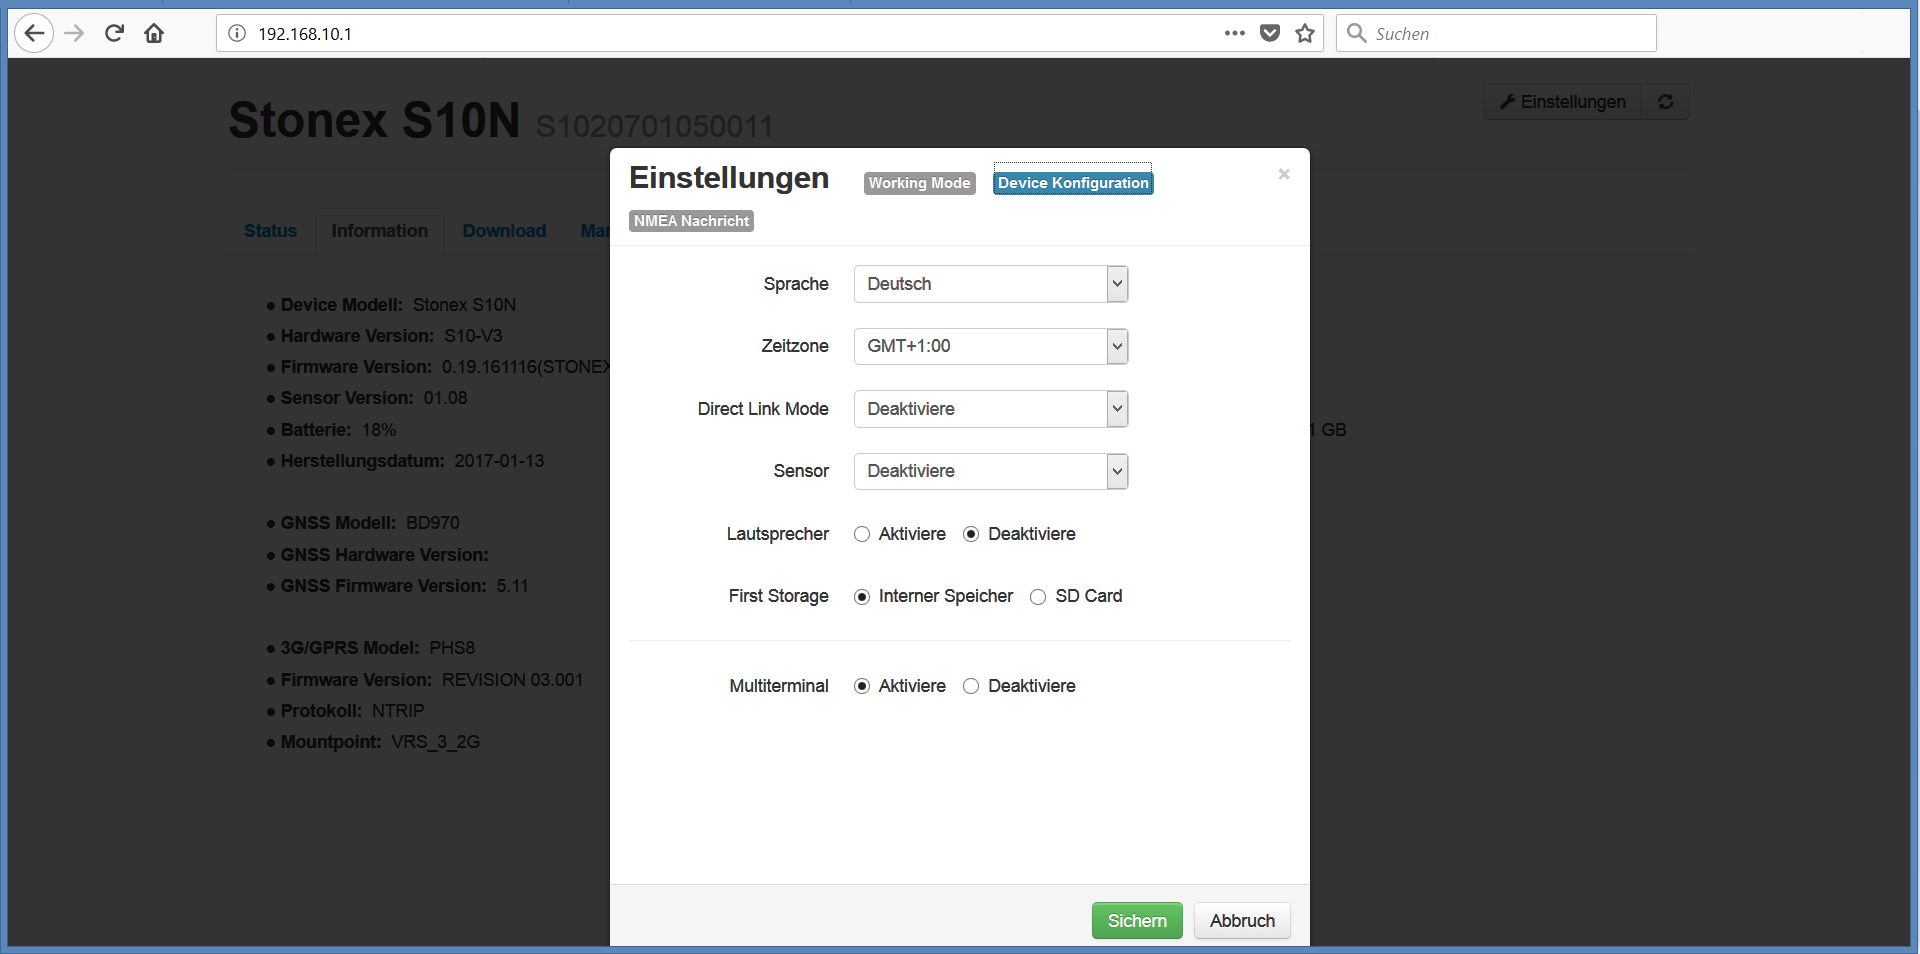Click serial number S1020701050011
The height and width of the screenshot is (954, 1920).
pos(655,127)
